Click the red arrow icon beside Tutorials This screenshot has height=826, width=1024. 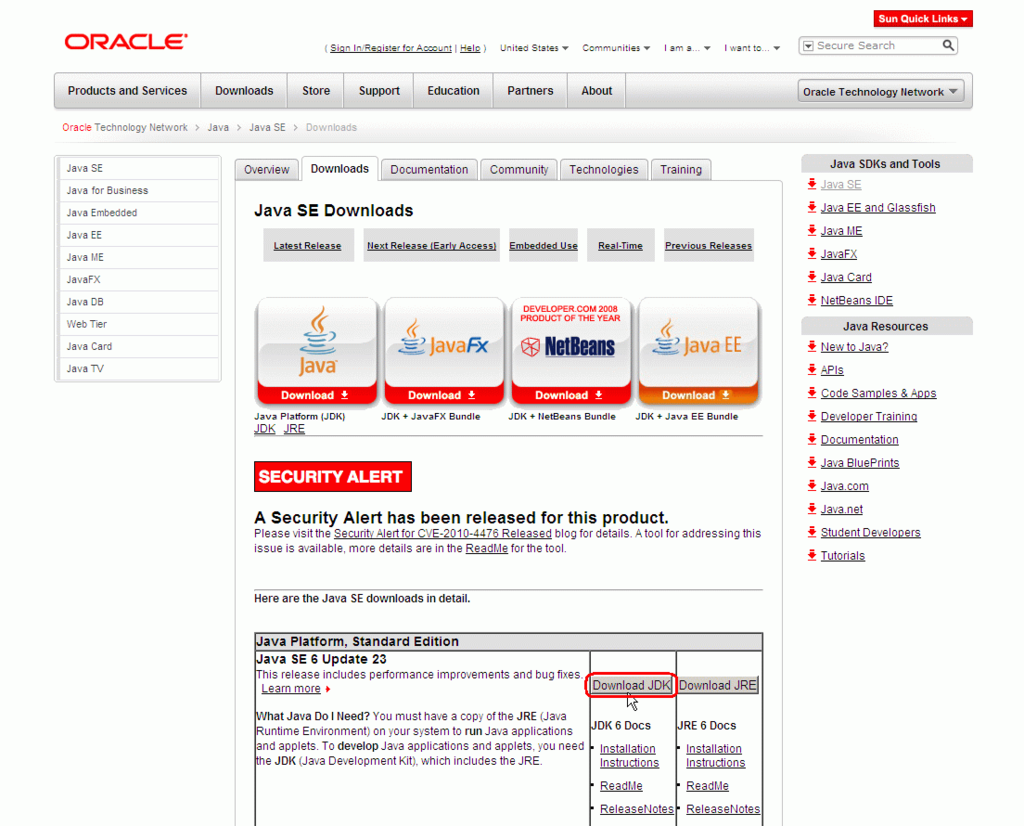click(812, 555)
